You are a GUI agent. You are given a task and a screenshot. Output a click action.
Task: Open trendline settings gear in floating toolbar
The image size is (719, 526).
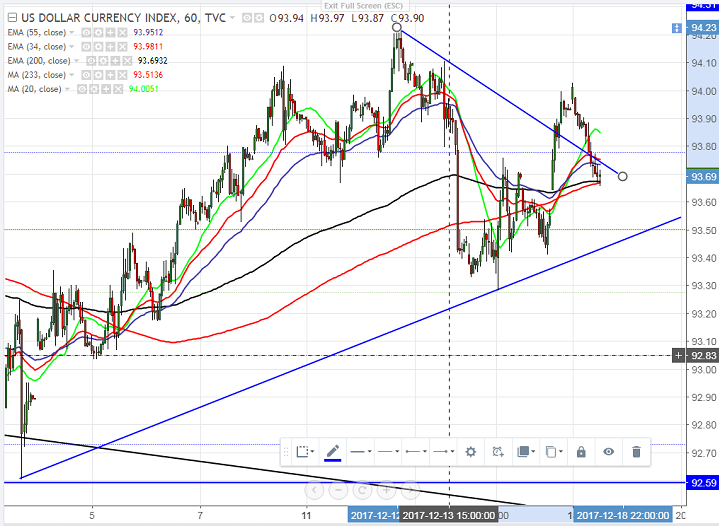[x=470, y=452]
